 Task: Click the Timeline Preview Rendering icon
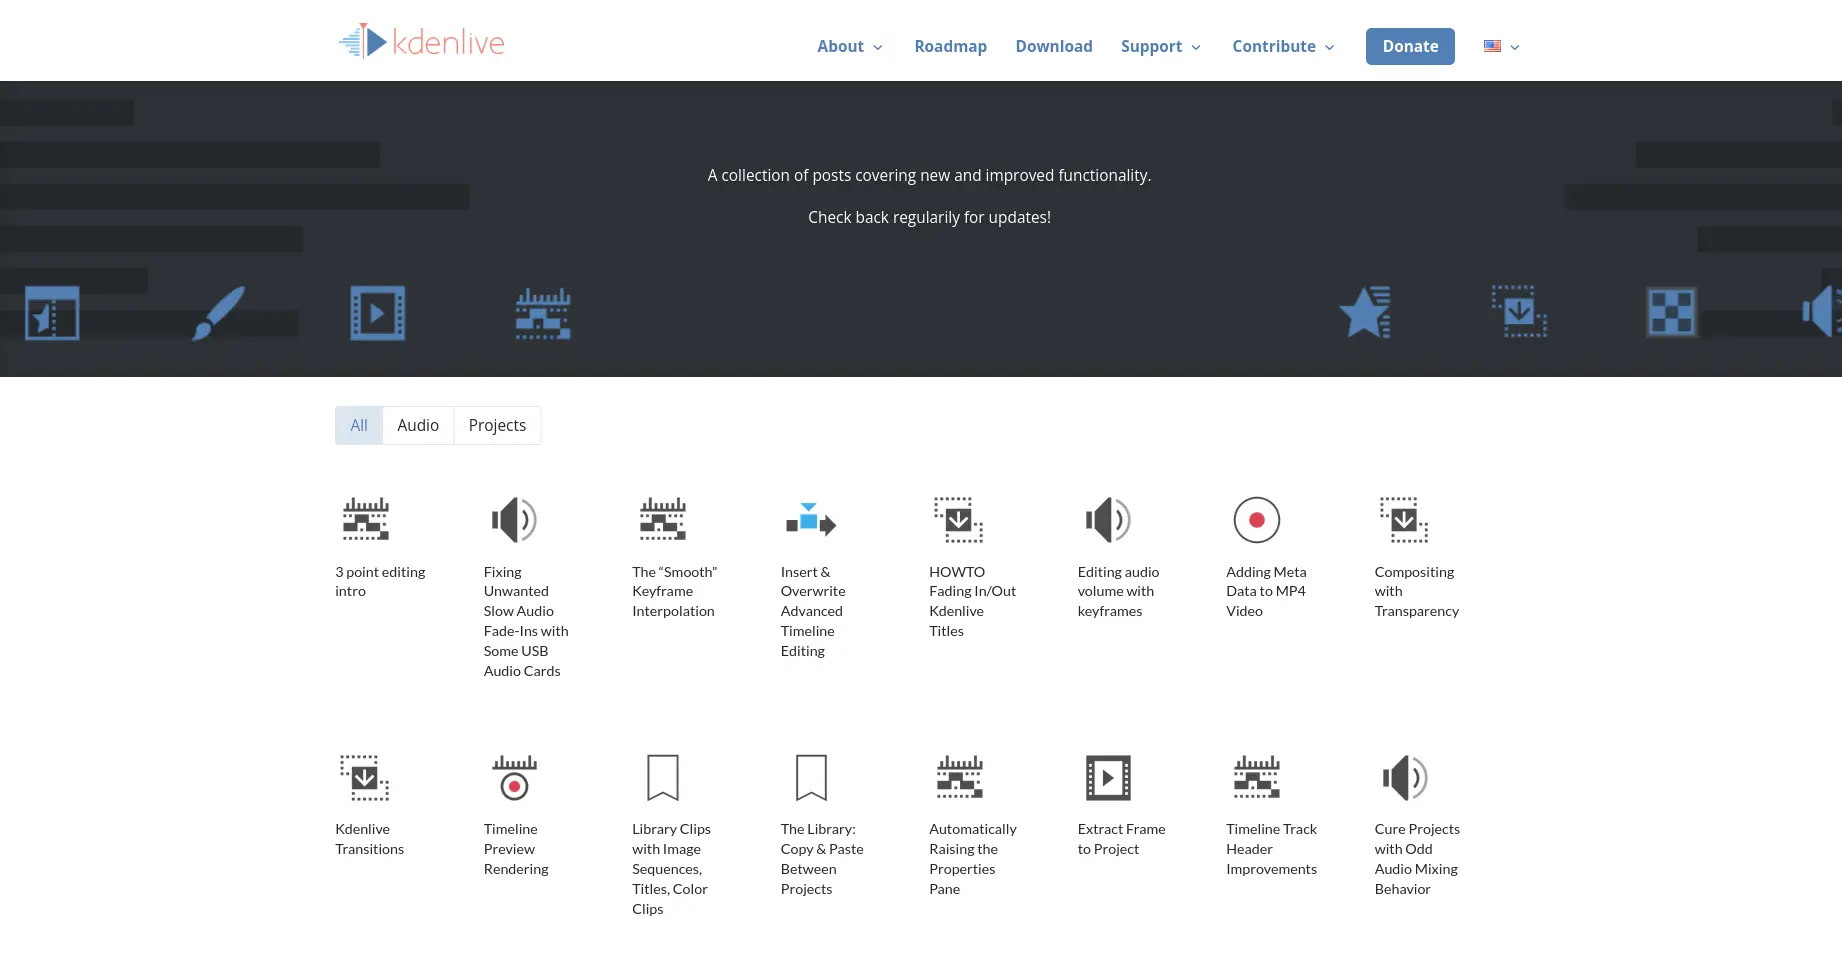(514, 778)
